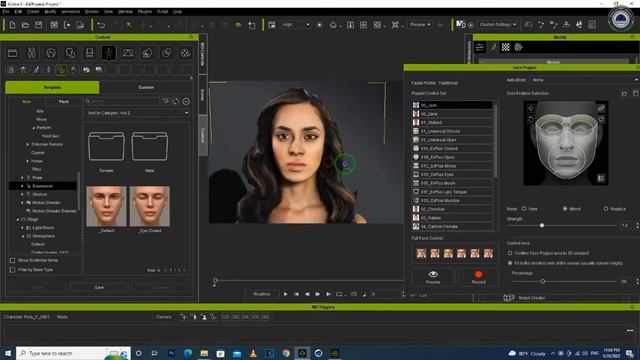640x360 pixels.
Task: Click the refresh icon beside the search box
Action: [x=176, y=101]
